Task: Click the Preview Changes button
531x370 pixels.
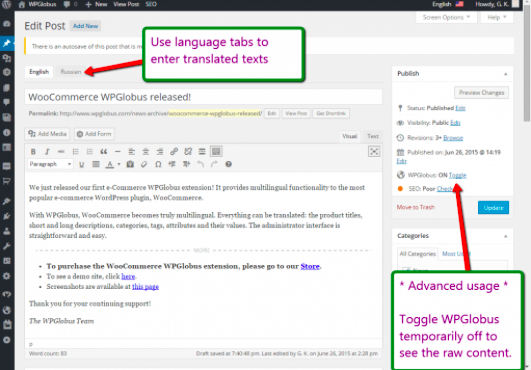Action: tap(482, 93)
